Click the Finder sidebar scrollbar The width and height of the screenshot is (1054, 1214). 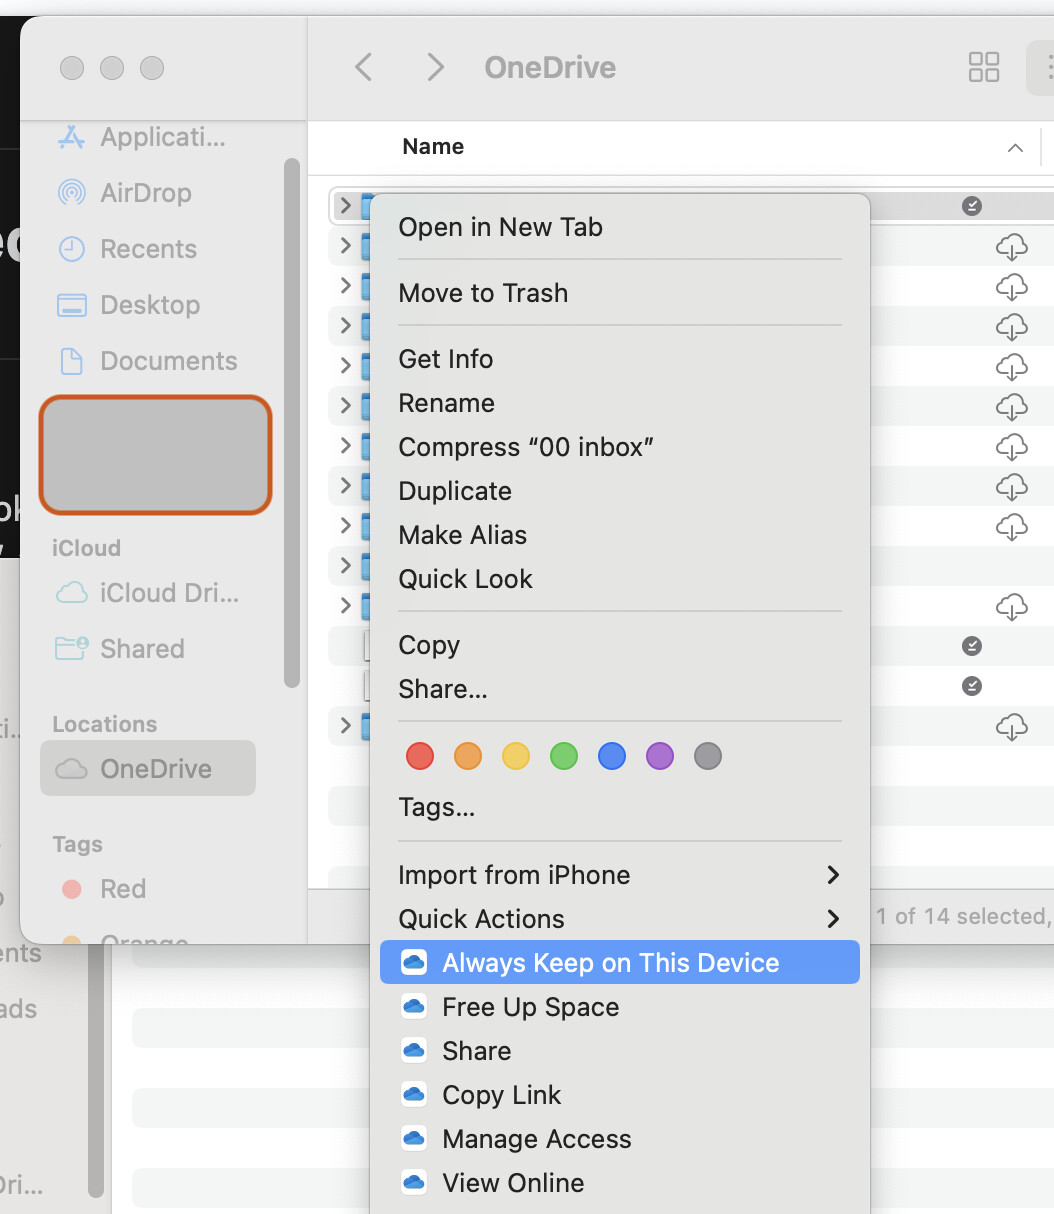pyautogui.click(x=292, y=423)
